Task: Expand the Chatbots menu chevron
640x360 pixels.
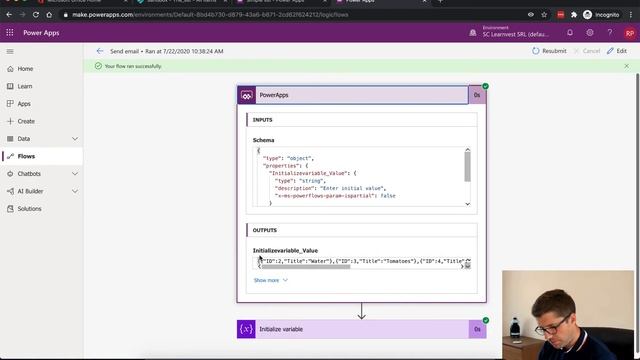Action: pos(75,174)
